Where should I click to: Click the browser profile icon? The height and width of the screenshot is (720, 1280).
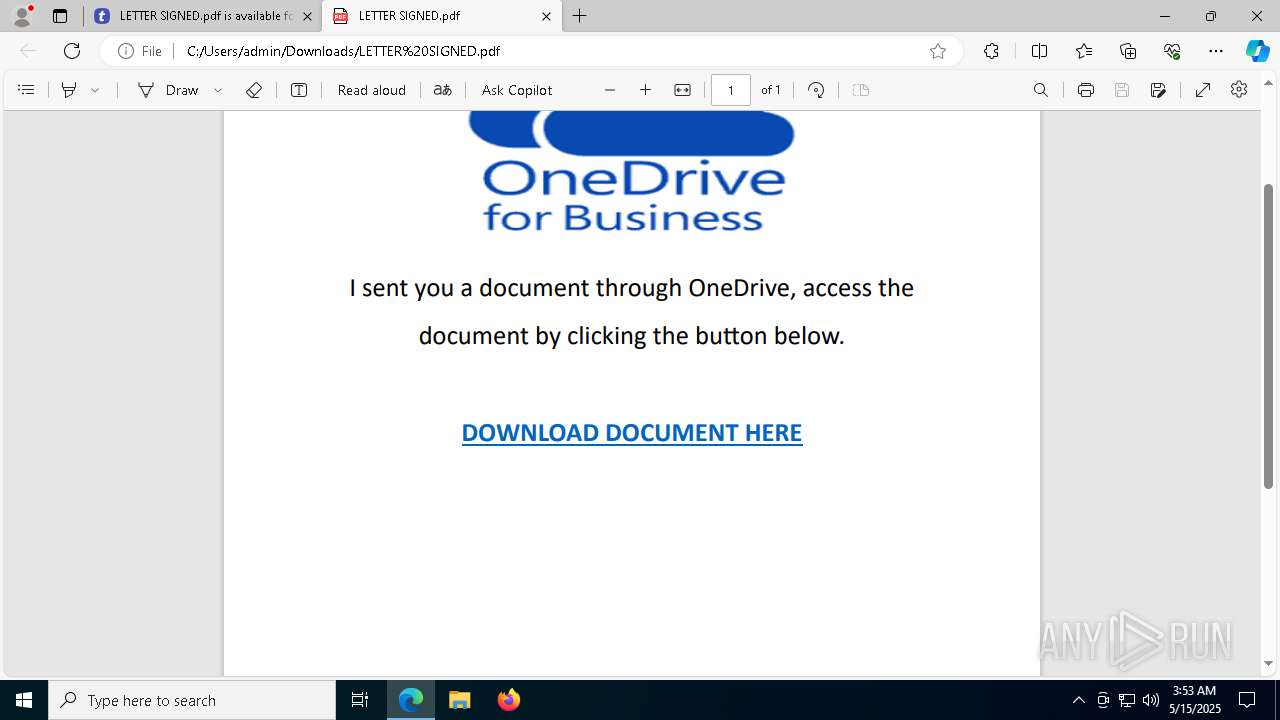[x=22, y=16]
